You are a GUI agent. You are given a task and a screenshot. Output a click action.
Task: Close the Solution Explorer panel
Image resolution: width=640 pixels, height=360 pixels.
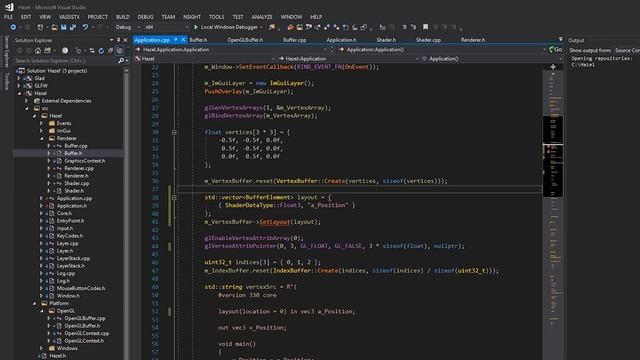click(125, 40)
